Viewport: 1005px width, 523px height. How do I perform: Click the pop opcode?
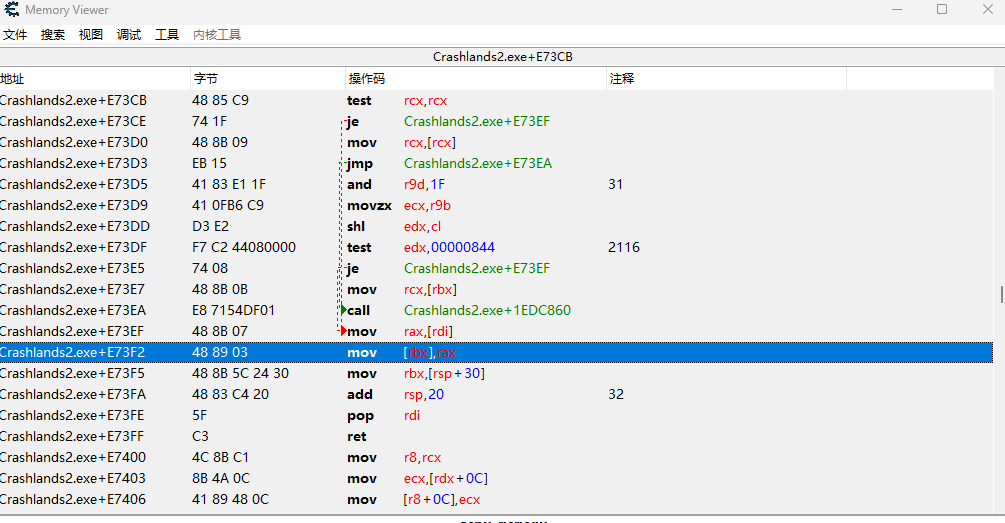[x=360, y=416]
